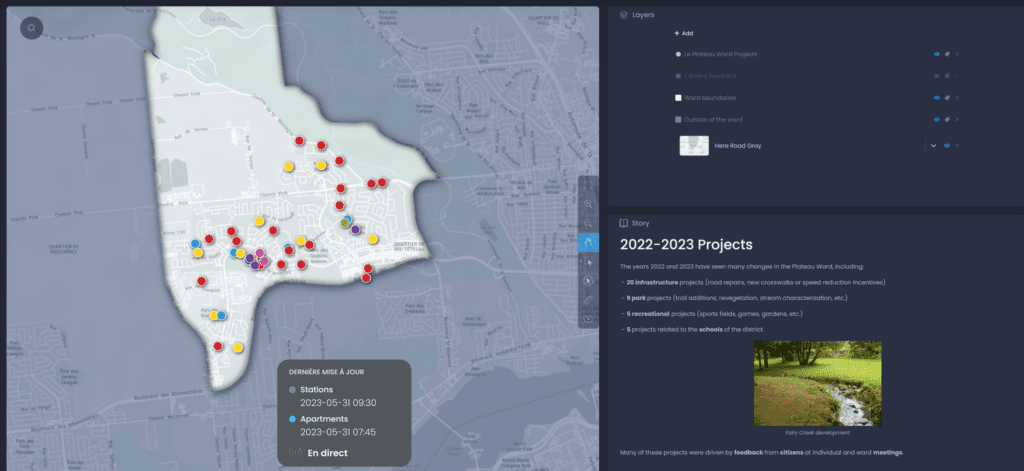Image resolution: width=1024 pixels, height=471 pixels.
Task: Expand Here Road Gray basemap details arrow
Action: coord(957,146)
